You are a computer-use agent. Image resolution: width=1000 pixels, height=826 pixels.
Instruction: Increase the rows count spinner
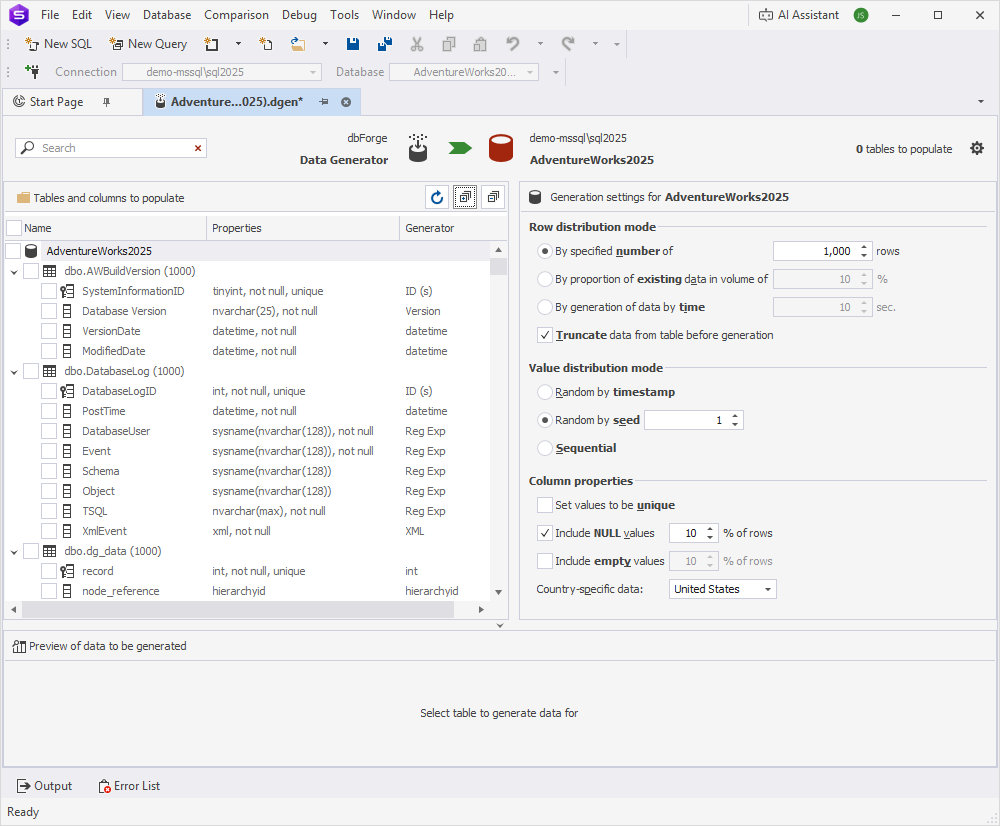[864, 247]
